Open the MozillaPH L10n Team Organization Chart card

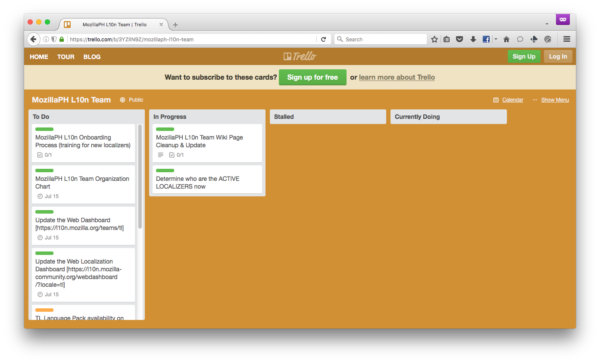83,184
